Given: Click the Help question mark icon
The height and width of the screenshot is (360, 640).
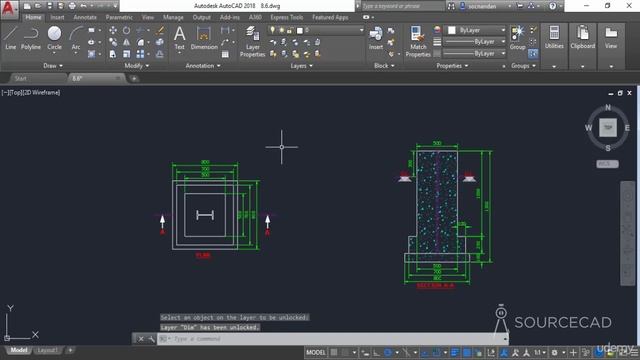Looking at the screenshot, I should (x=552, y=6).
